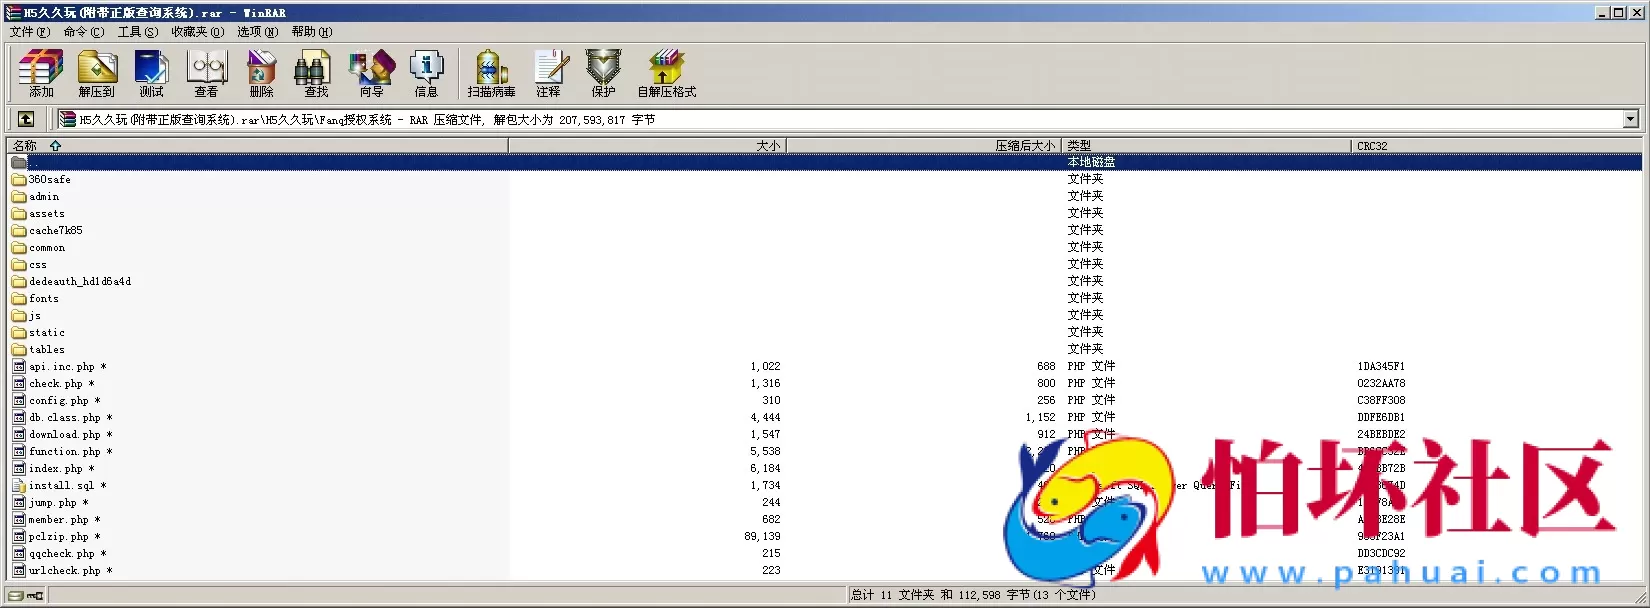Go up one folder level button
The image size is (1650, 608).
(26, 119)
